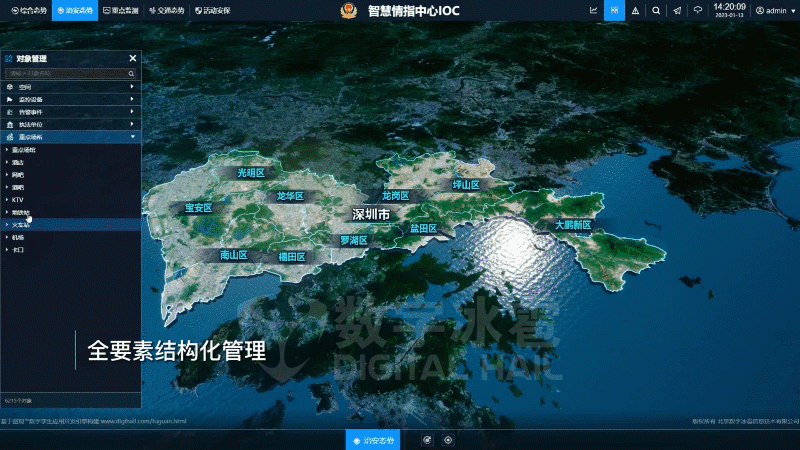Click the 对象管理 panel title icon
This screenshot has height=450, width=800.
(x=9, y=58)
